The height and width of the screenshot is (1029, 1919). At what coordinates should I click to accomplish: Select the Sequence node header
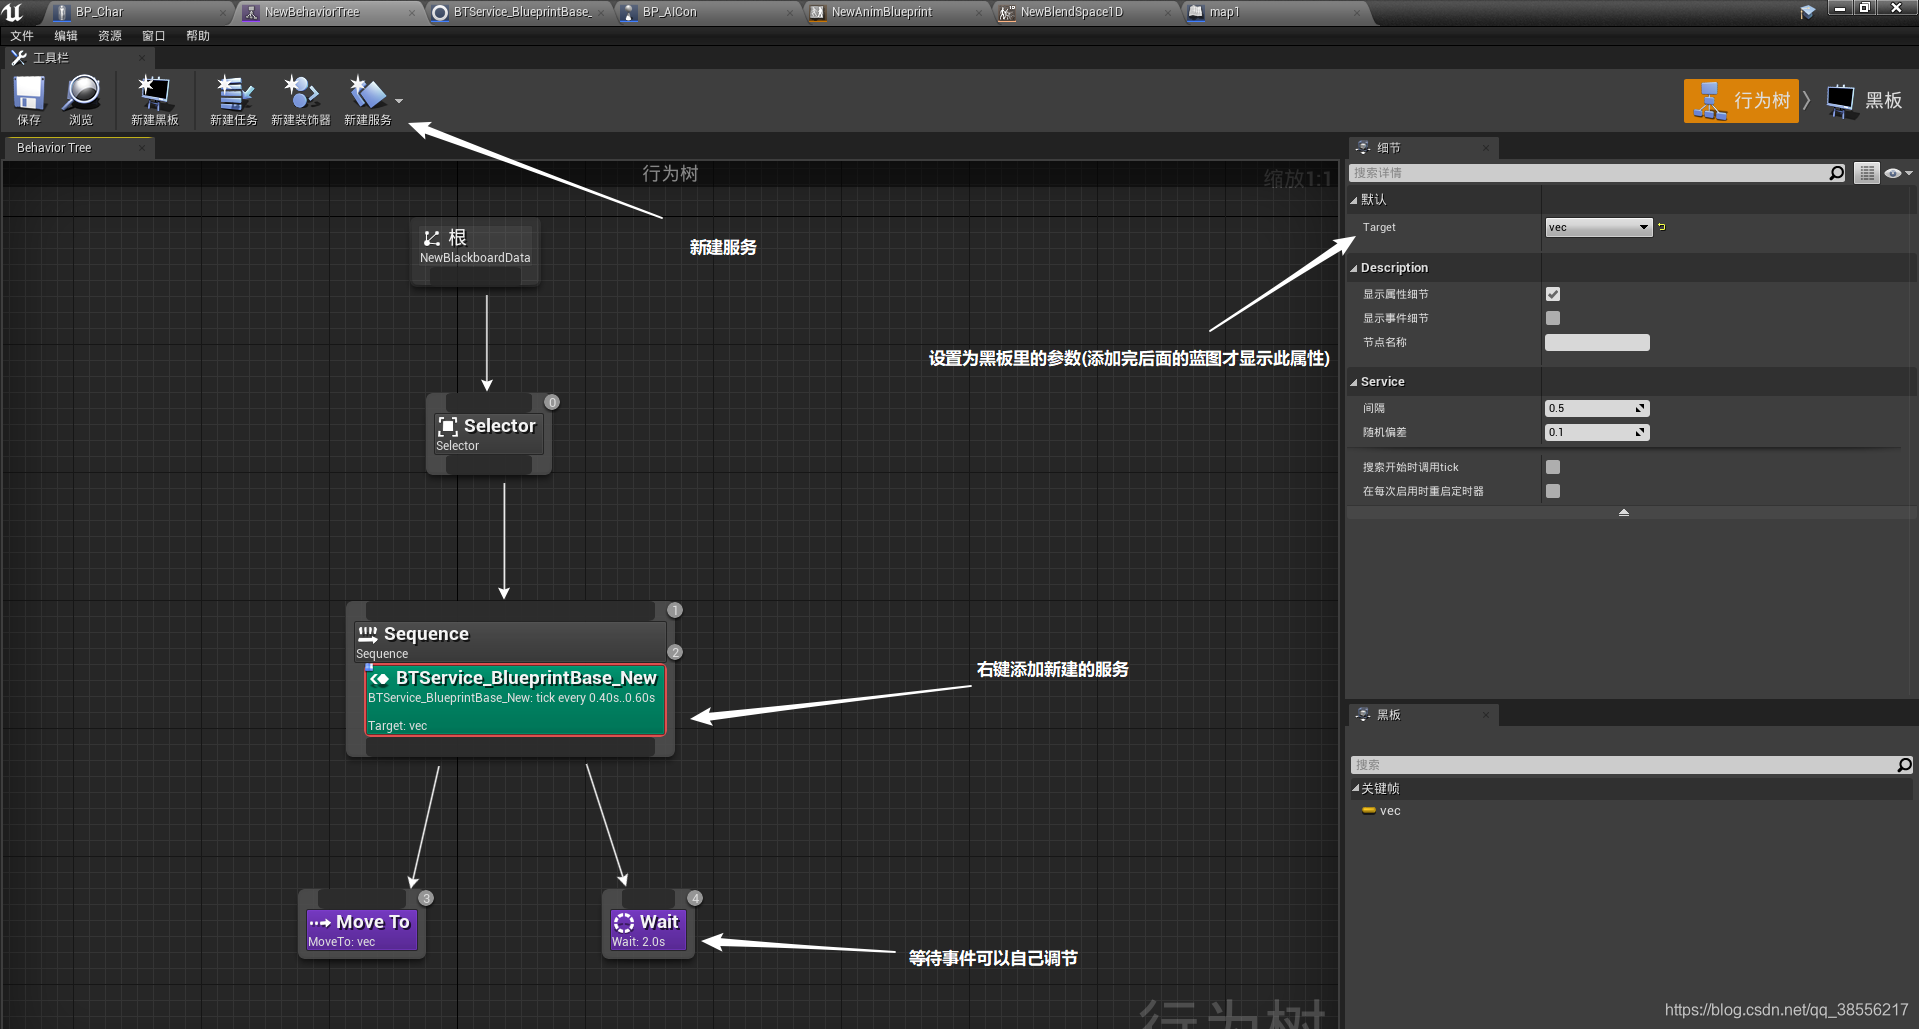coord(510,640)
